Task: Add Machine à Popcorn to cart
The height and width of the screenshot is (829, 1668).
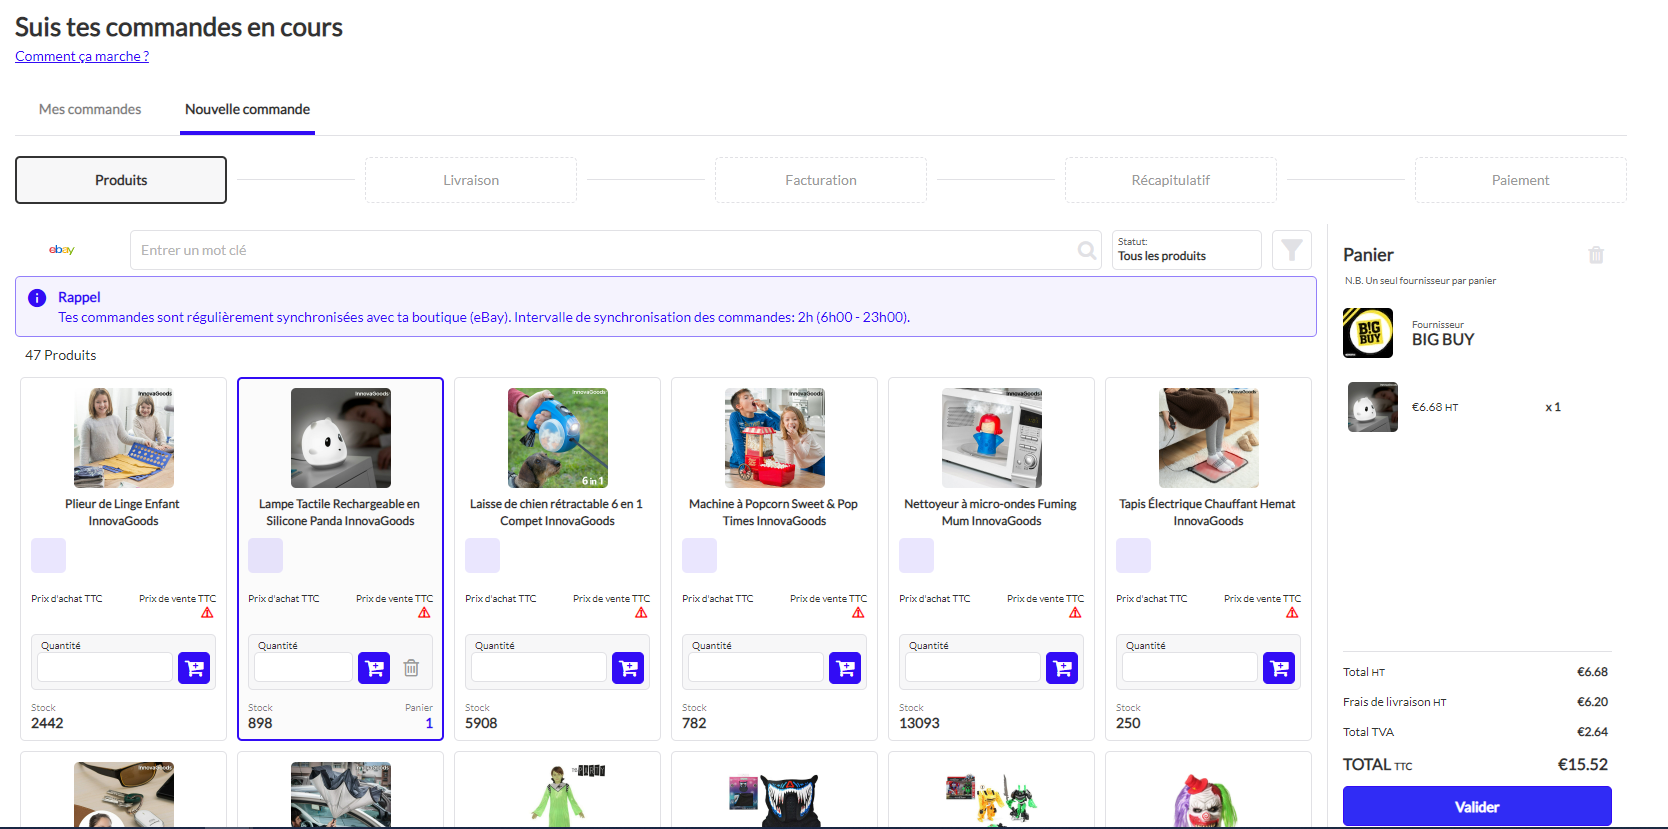Action: coord(845,668)
